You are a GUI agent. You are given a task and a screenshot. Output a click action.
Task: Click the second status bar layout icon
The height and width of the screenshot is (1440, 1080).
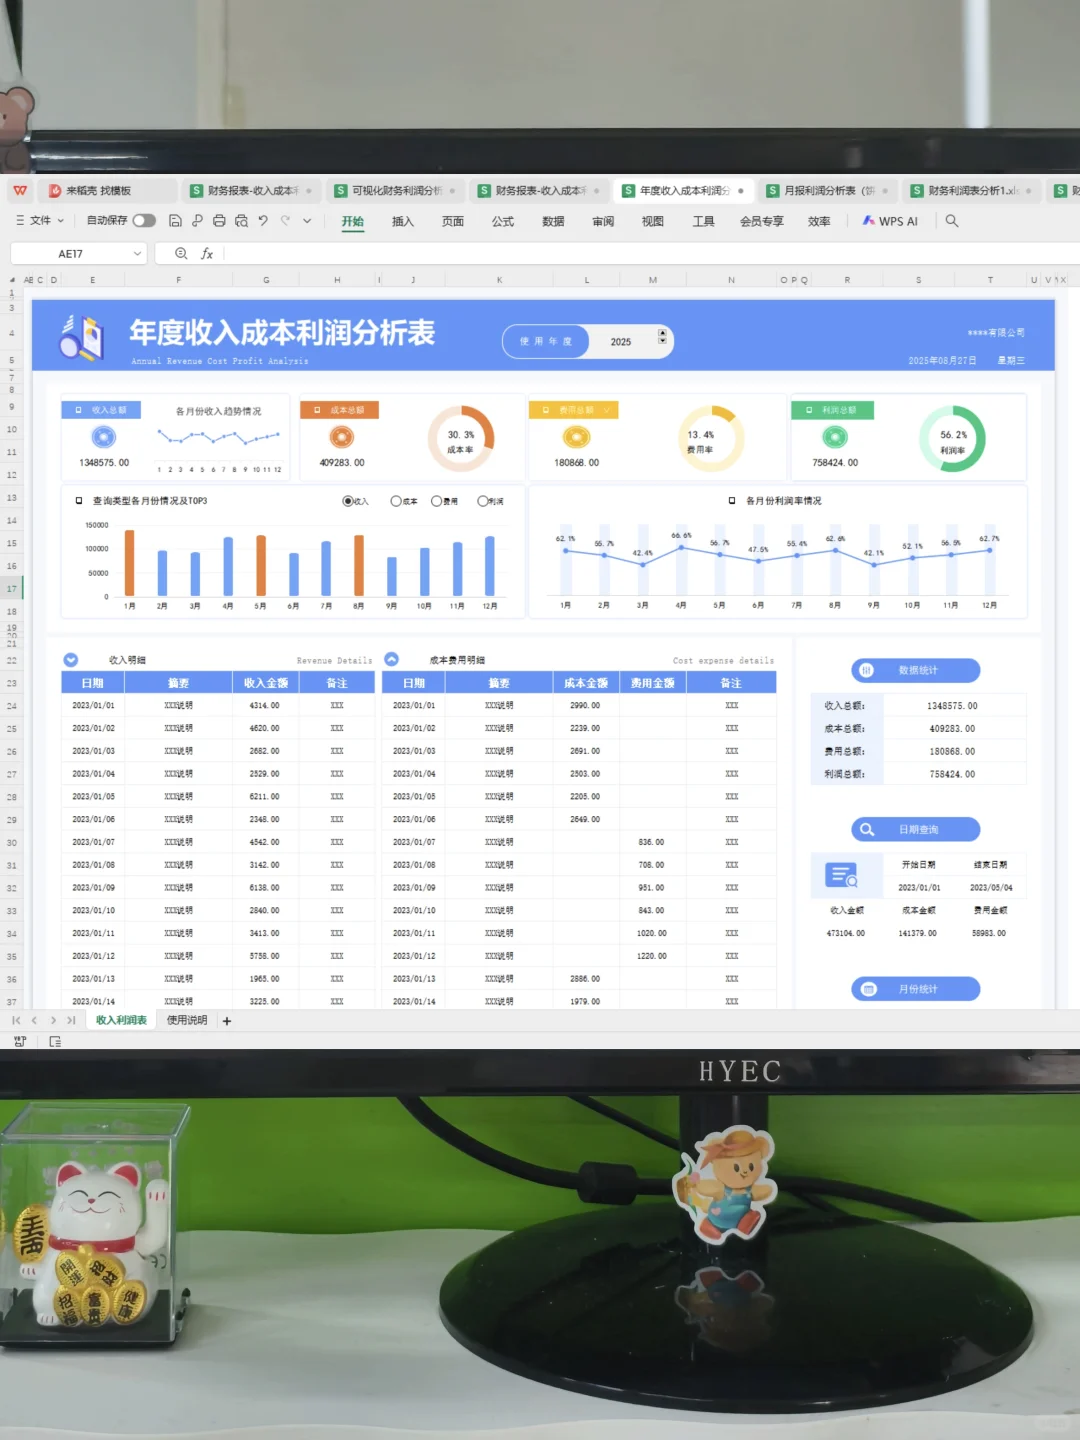(55, 1042)
